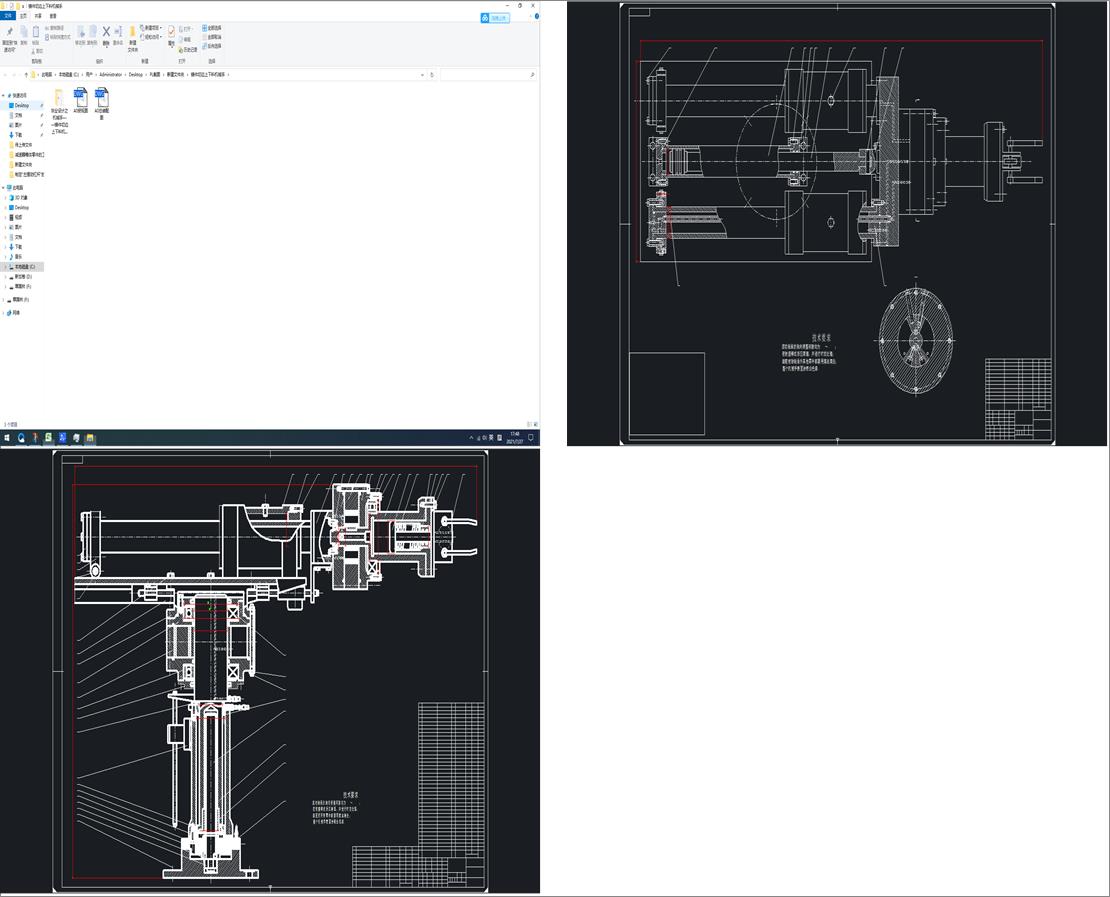Click the refresh button beside the address bar
The width and height of the screenshot is (1110, 897).
click(x=432, y=74)
